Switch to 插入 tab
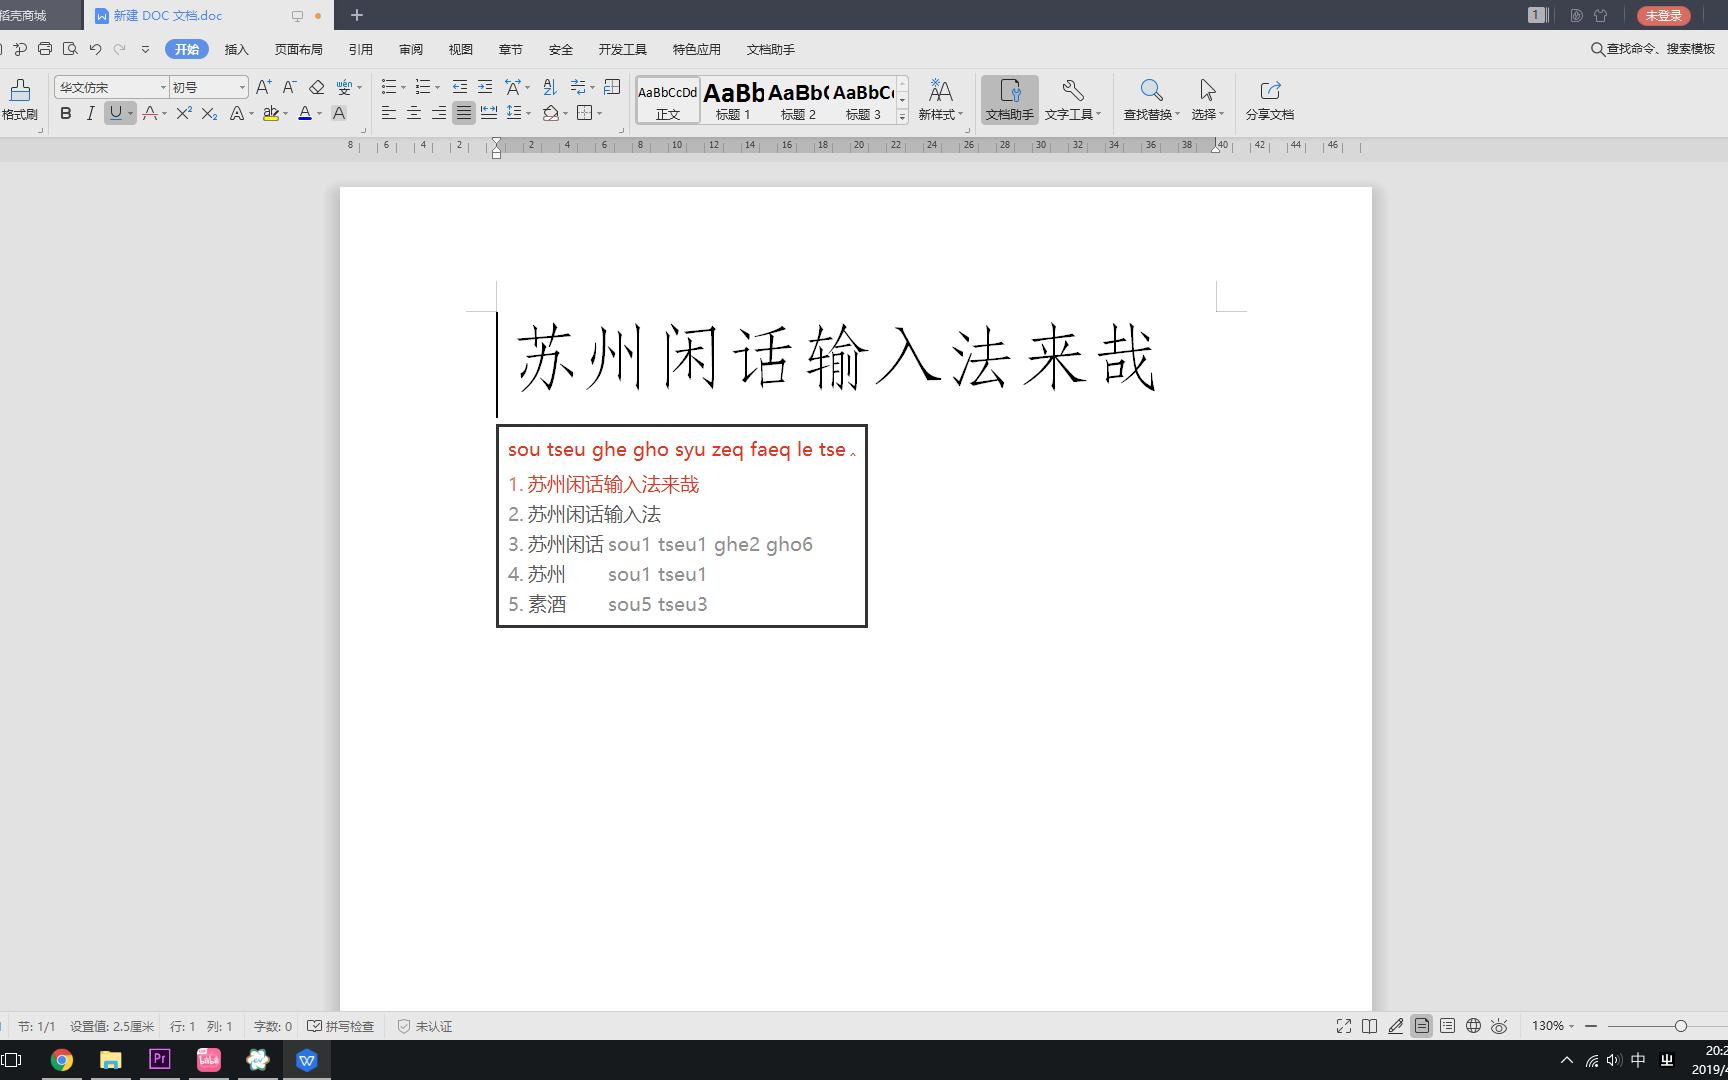The image size is (1728, 1080). click(237, 49)
